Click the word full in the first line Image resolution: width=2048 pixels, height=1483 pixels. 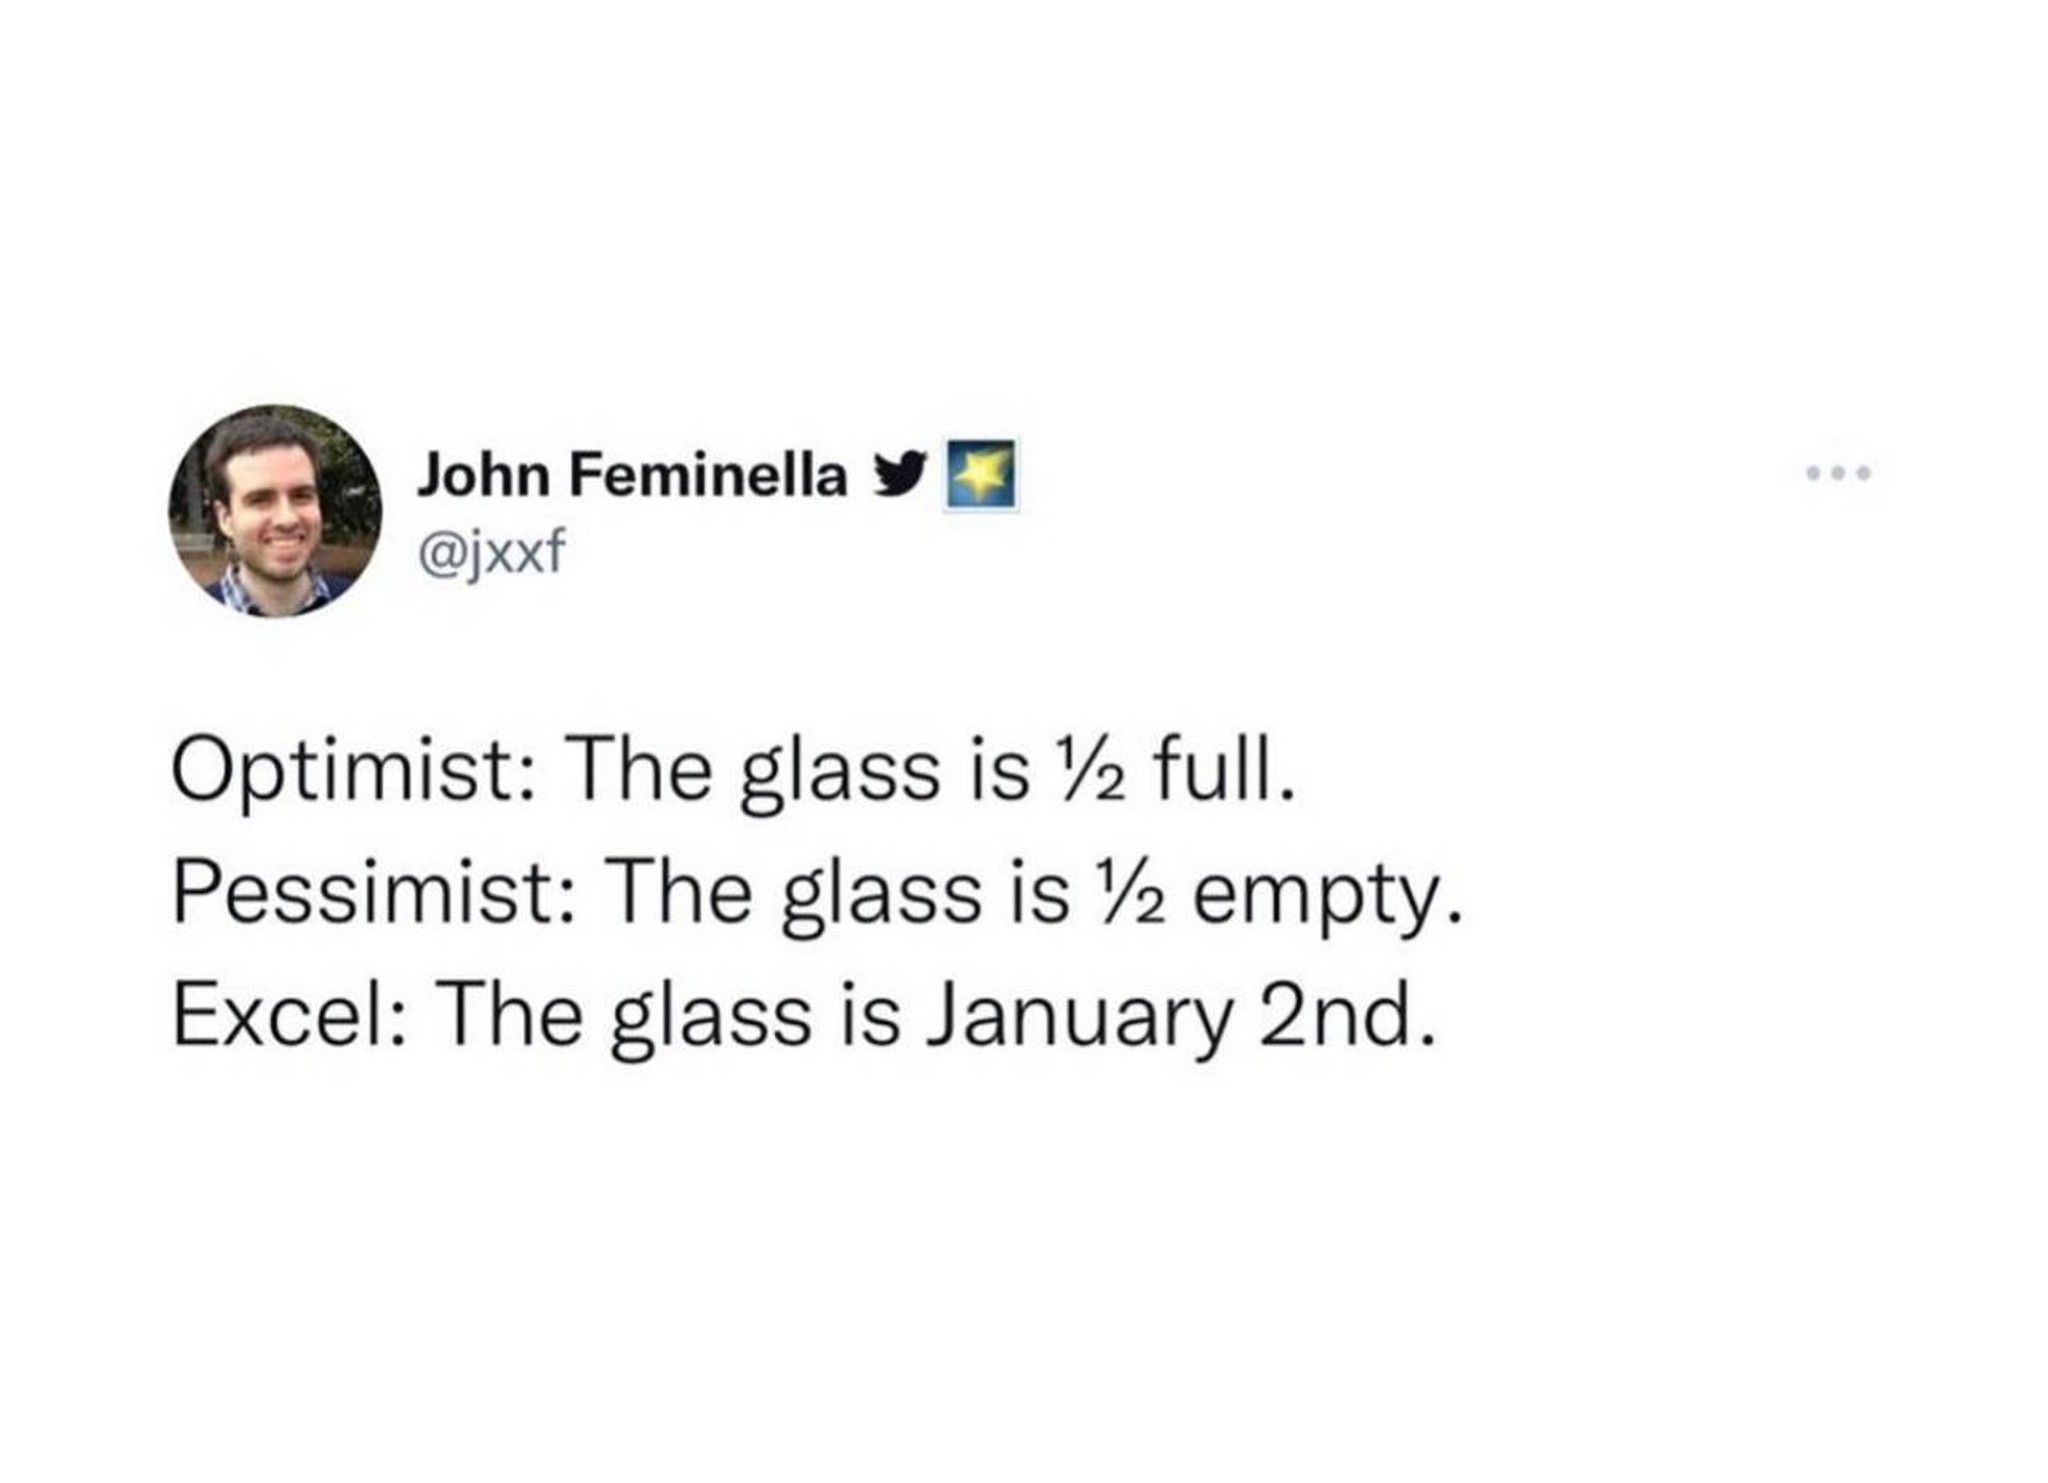click(1224, 767)
